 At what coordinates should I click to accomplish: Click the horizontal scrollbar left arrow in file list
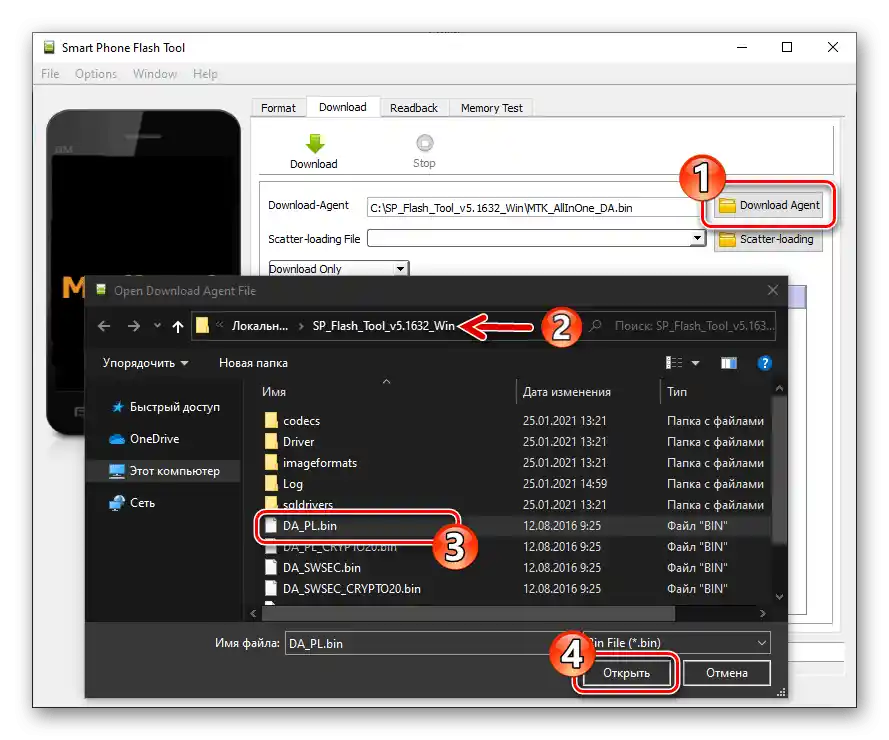253,614
